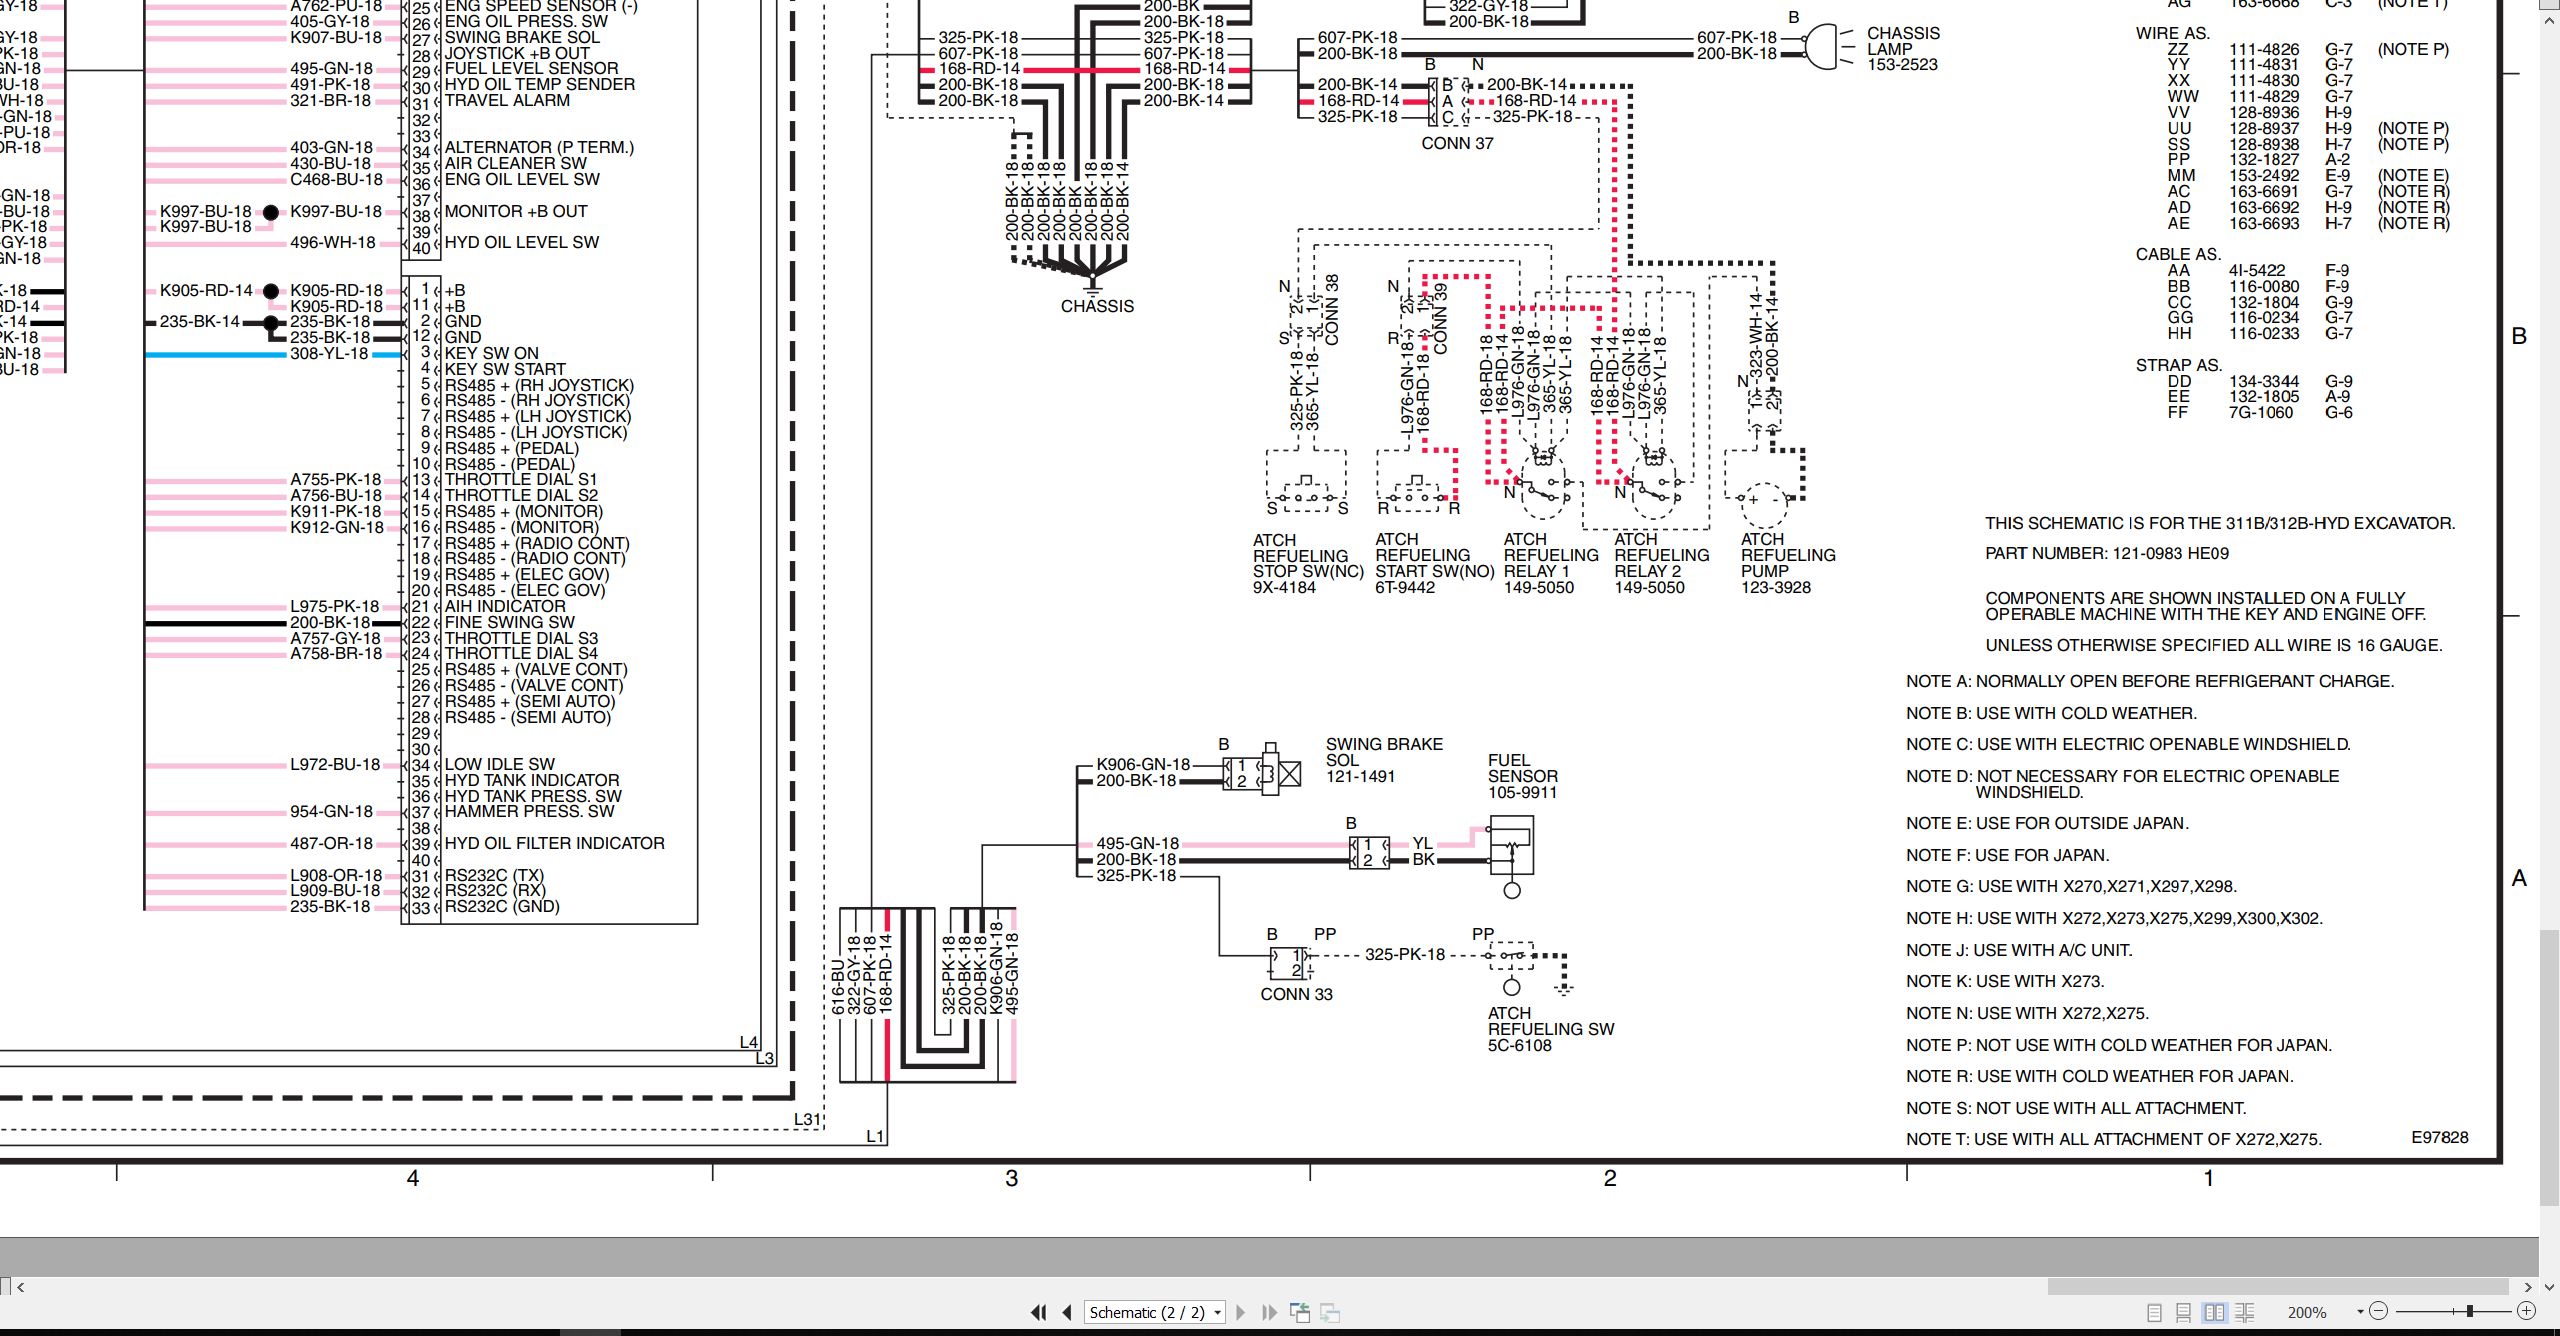The width and height of the screenshot is (2560, 1336).
Task: Click FINE SWING SW label
Action: pos(509,622)
